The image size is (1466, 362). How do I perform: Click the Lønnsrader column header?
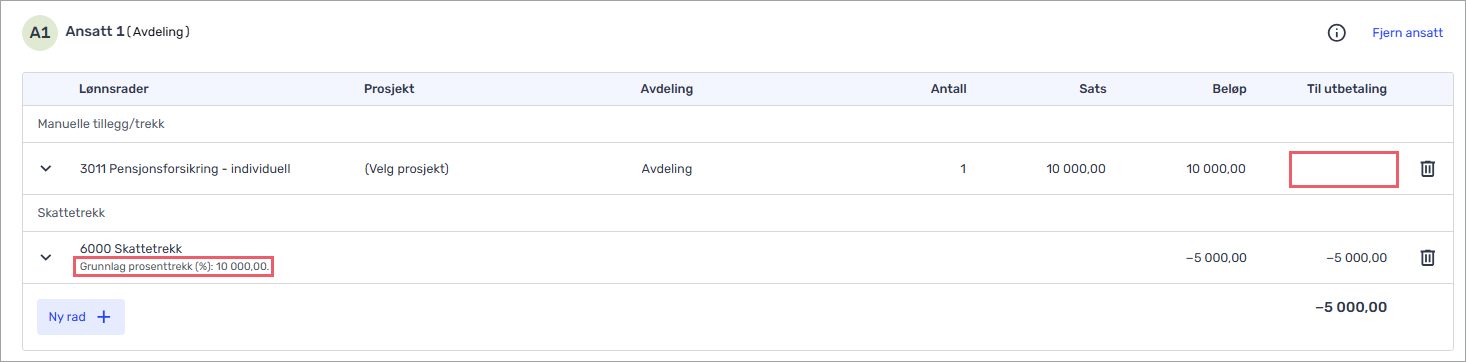point(114,89)
